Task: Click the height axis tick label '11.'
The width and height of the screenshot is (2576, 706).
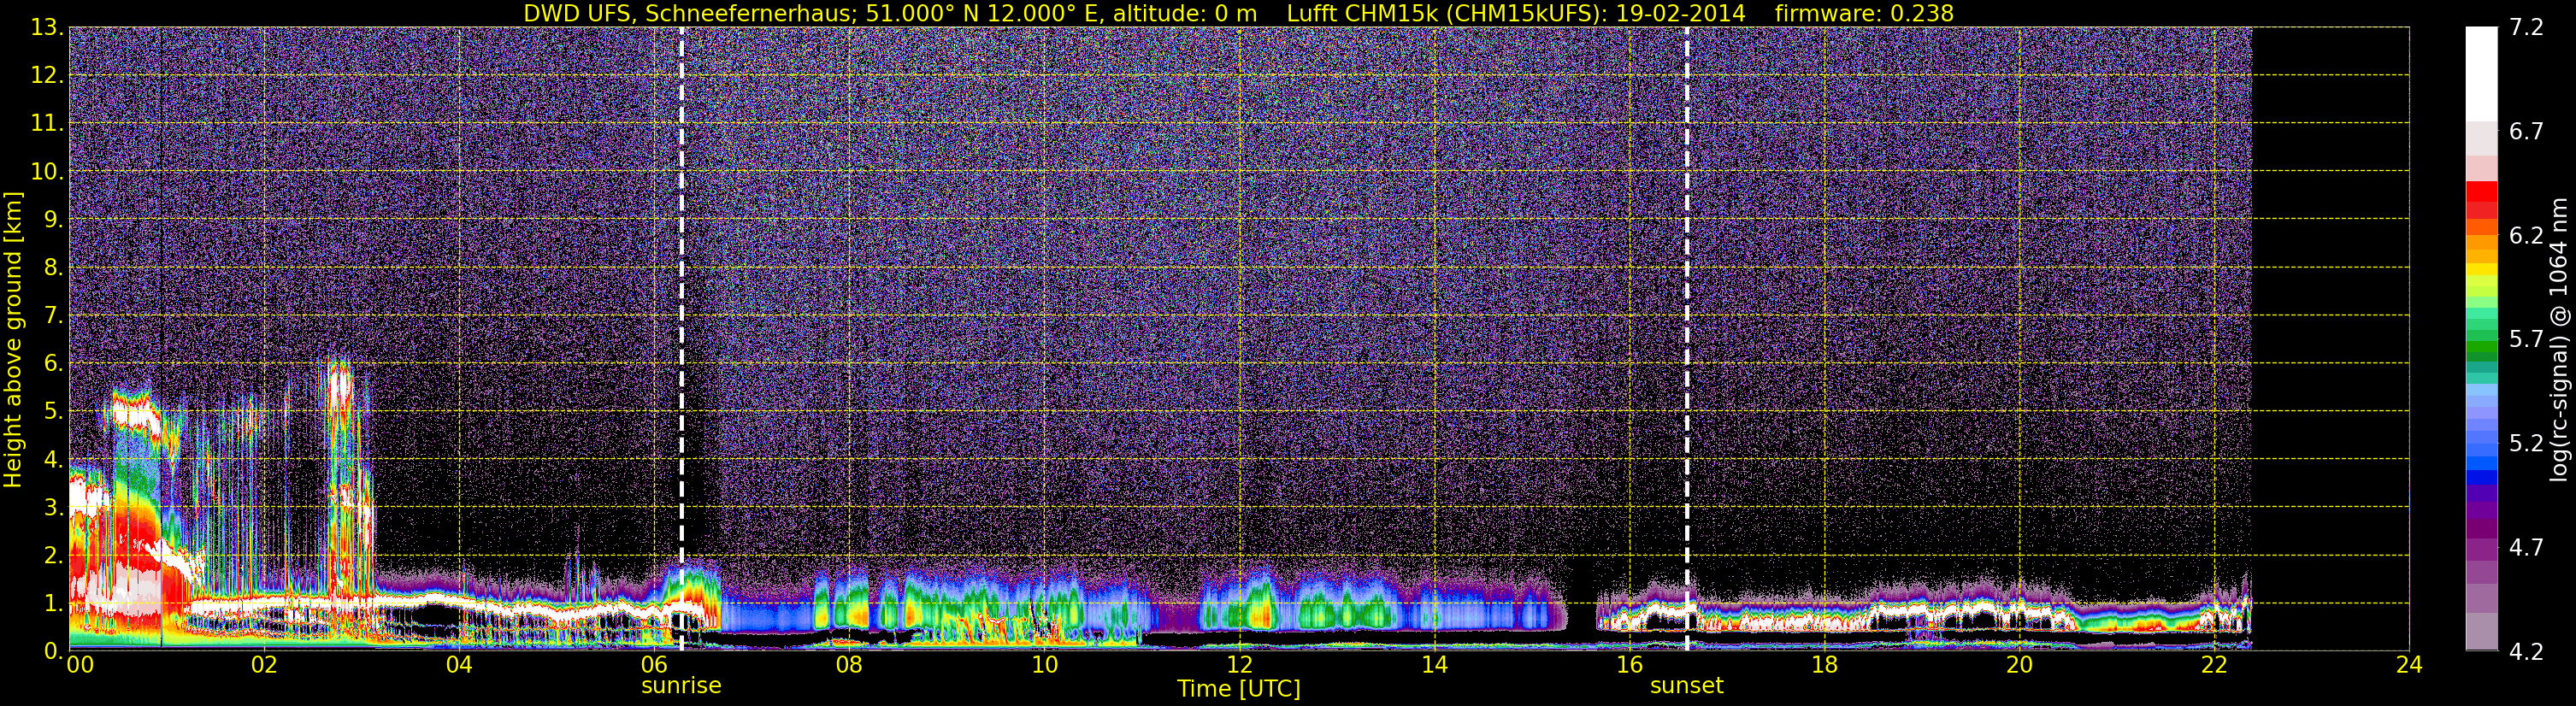Action: click(x=47, y=124)
